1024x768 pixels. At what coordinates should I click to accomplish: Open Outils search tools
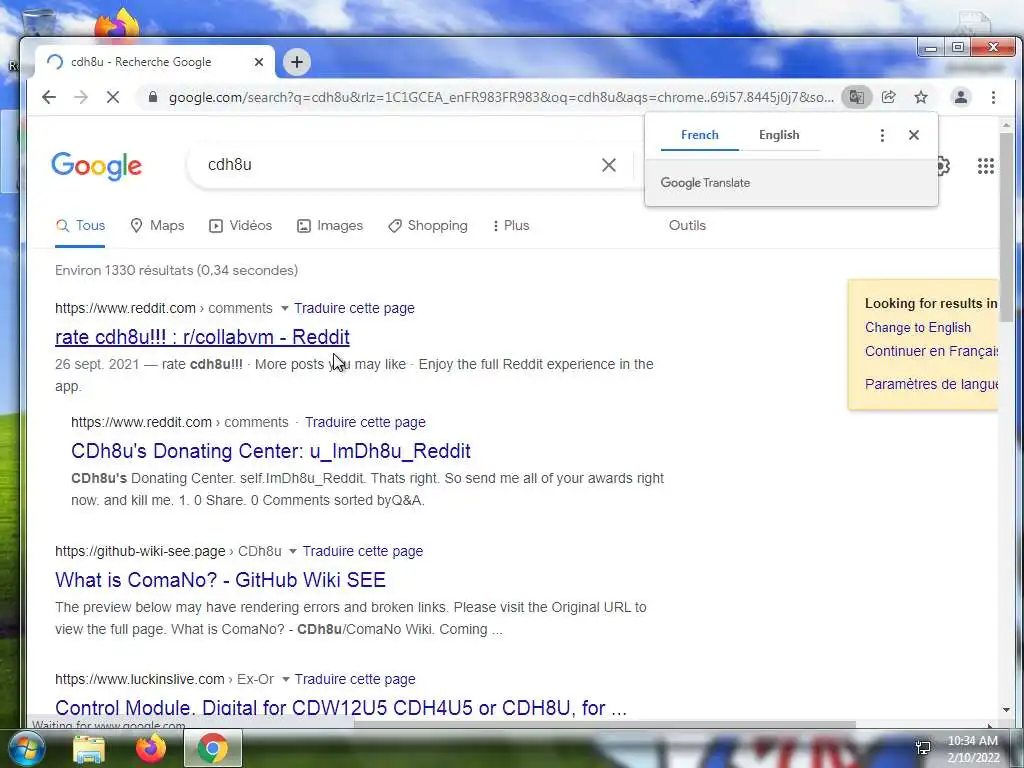click(x=687, y=226)
